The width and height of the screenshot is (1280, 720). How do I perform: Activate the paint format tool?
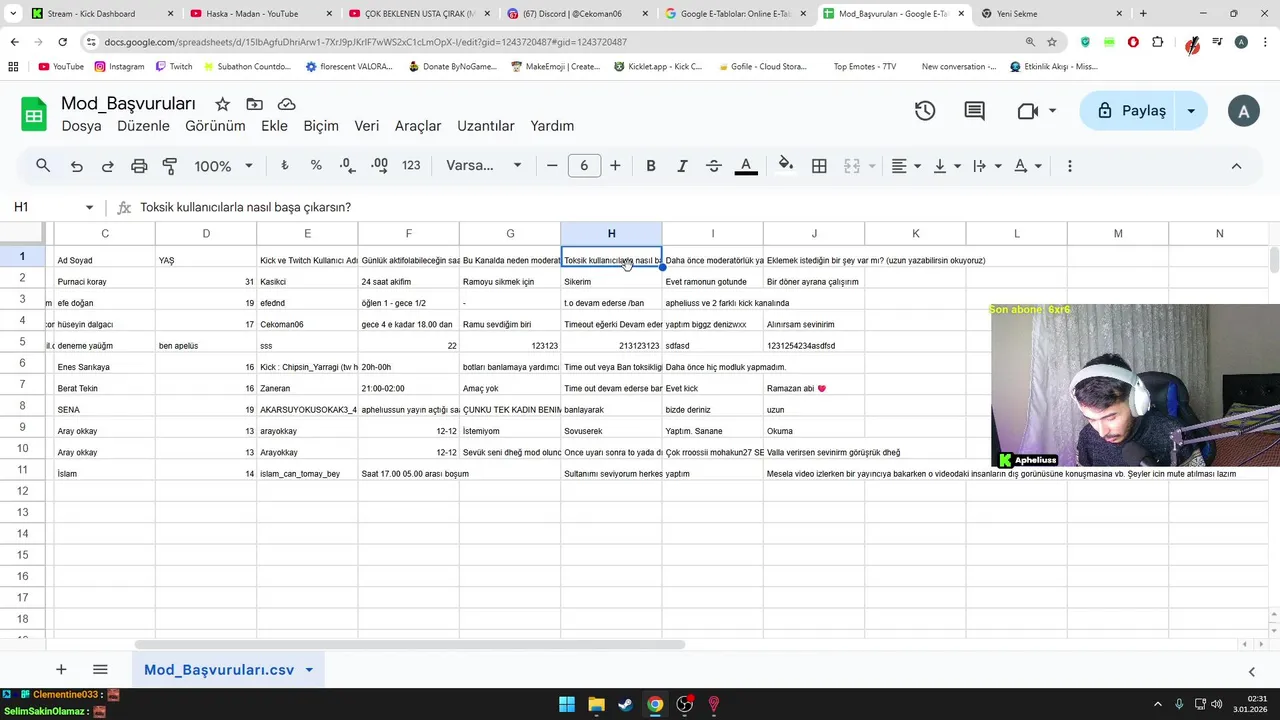[170, 166]
